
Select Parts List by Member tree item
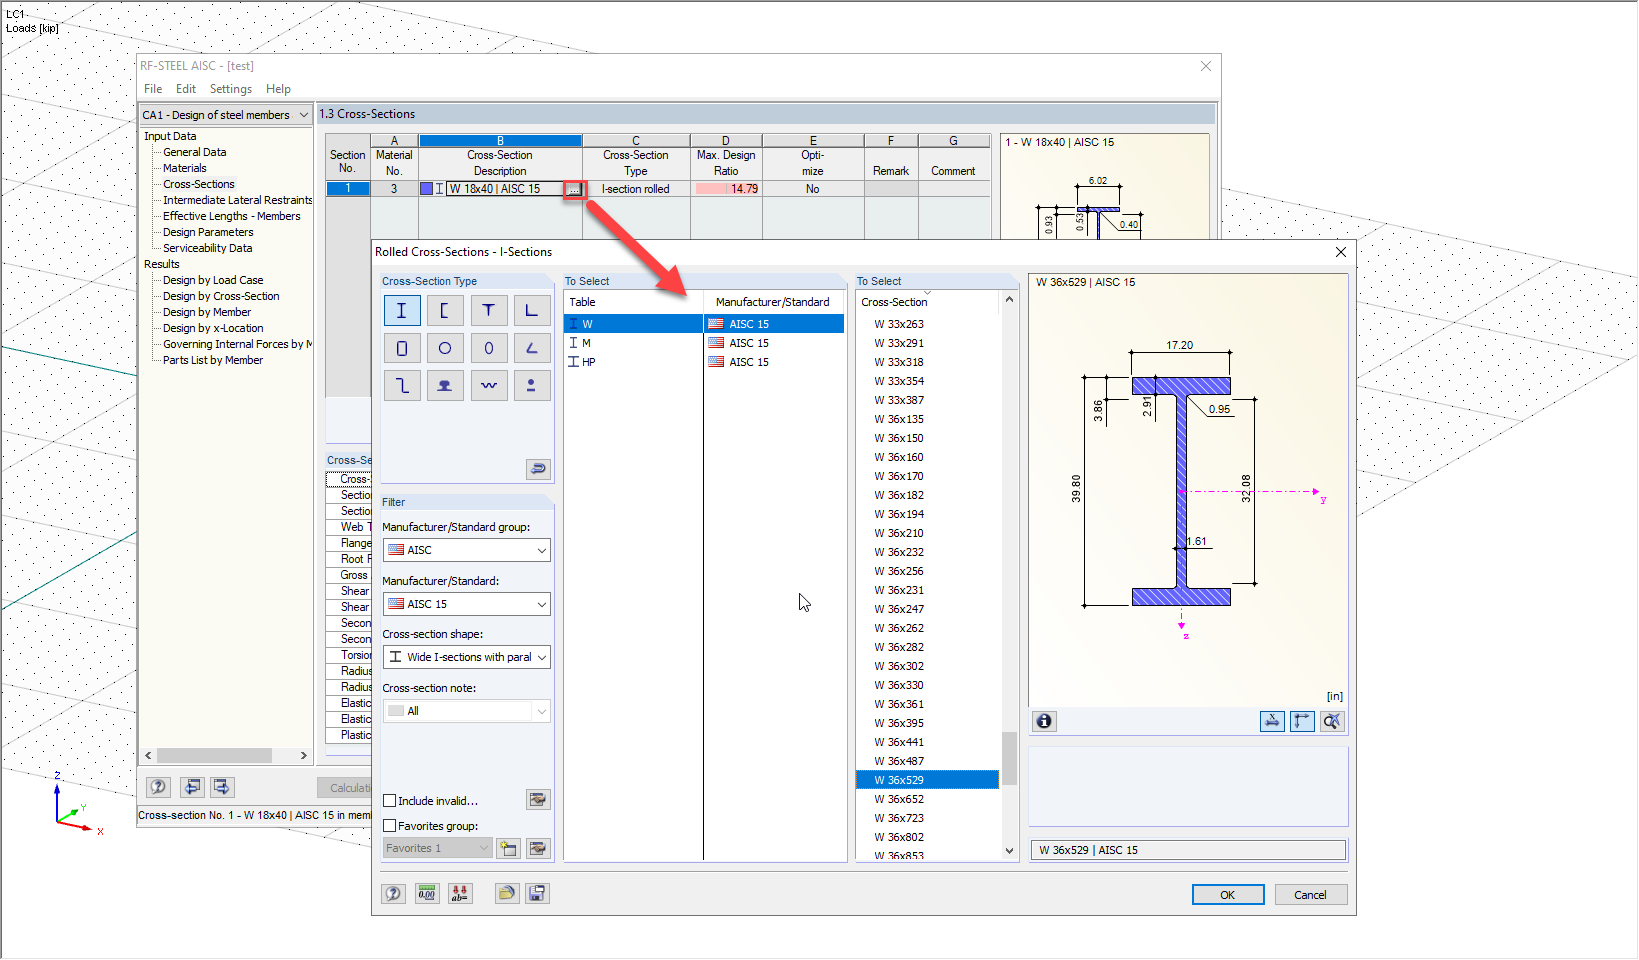tap(213, 360)
